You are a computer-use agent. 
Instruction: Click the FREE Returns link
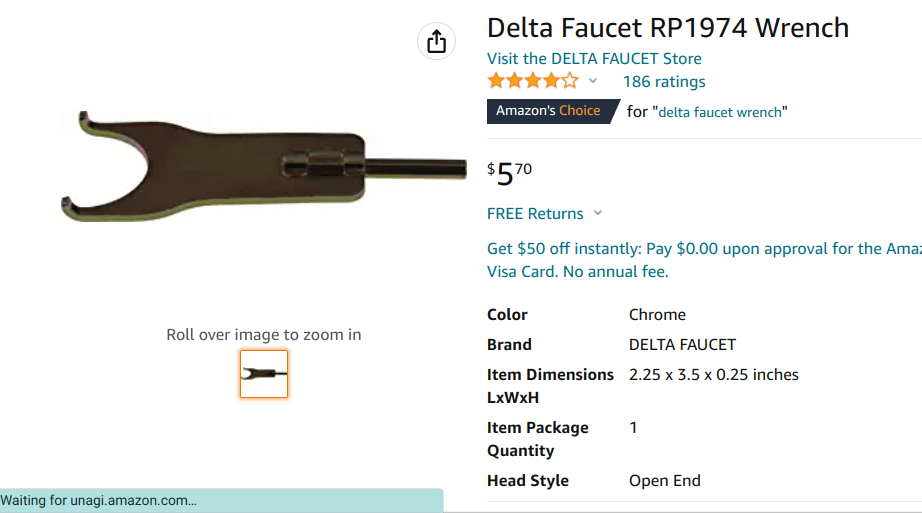click(x=535, y=213)
